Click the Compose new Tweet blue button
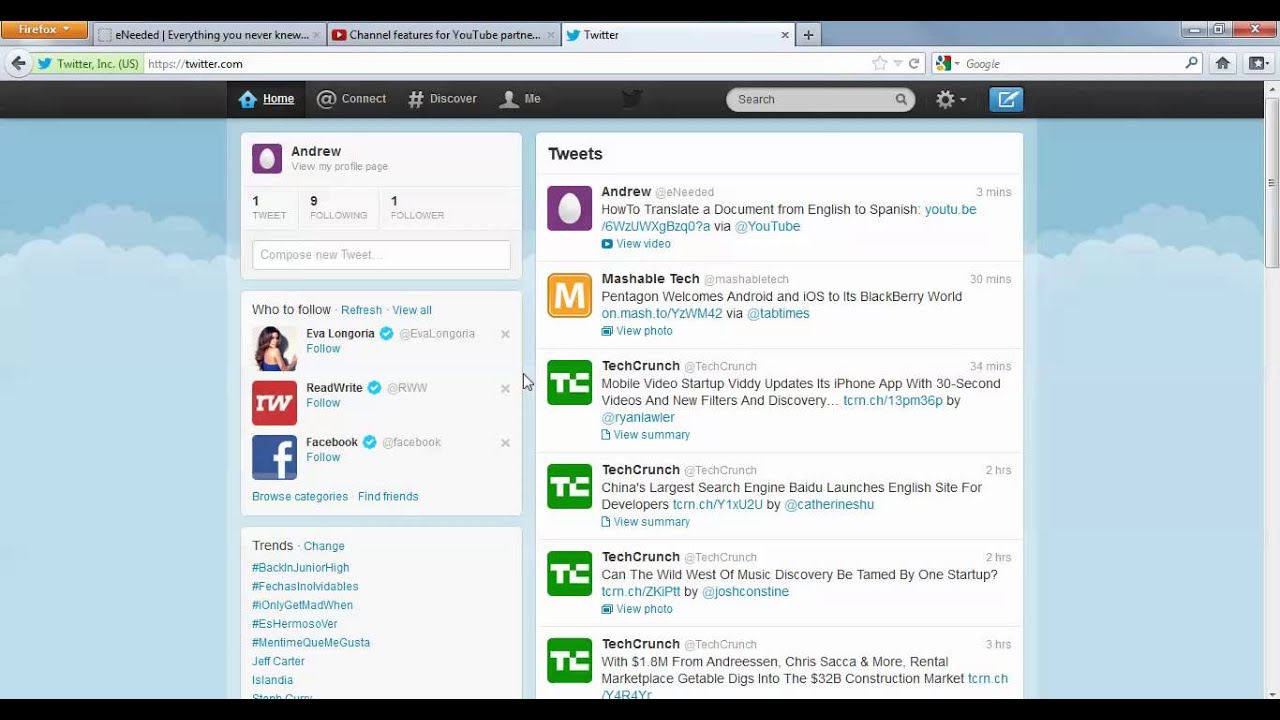The width and height of the screenshot is (1280, 720). tap(1006, 99)
